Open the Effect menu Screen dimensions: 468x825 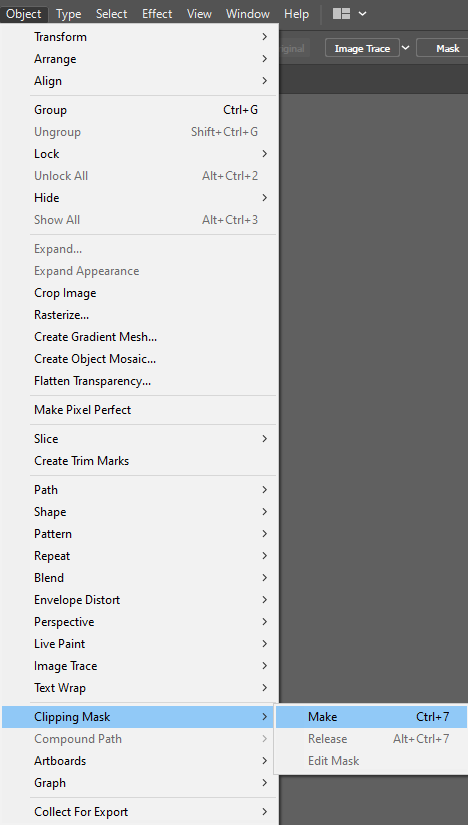(x=157, y=14)
